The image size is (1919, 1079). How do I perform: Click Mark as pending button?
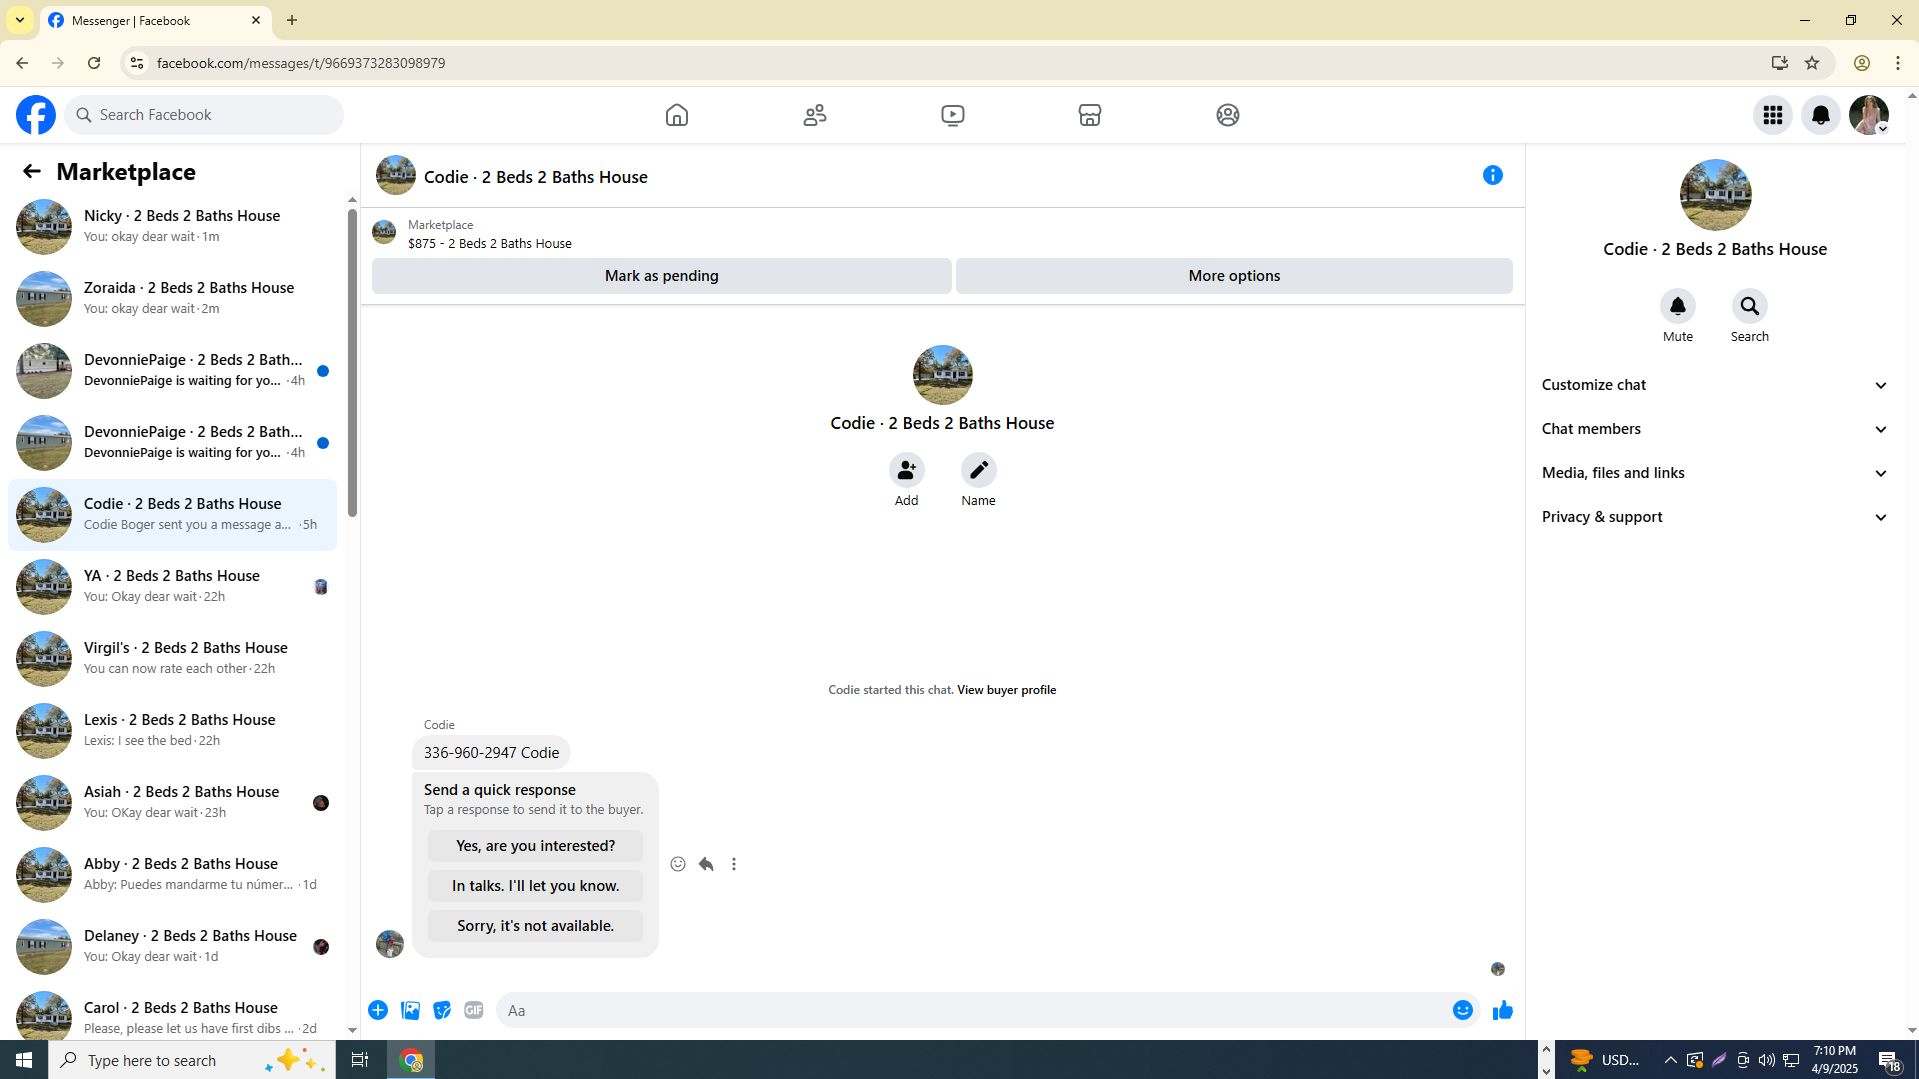coord(662,276)
